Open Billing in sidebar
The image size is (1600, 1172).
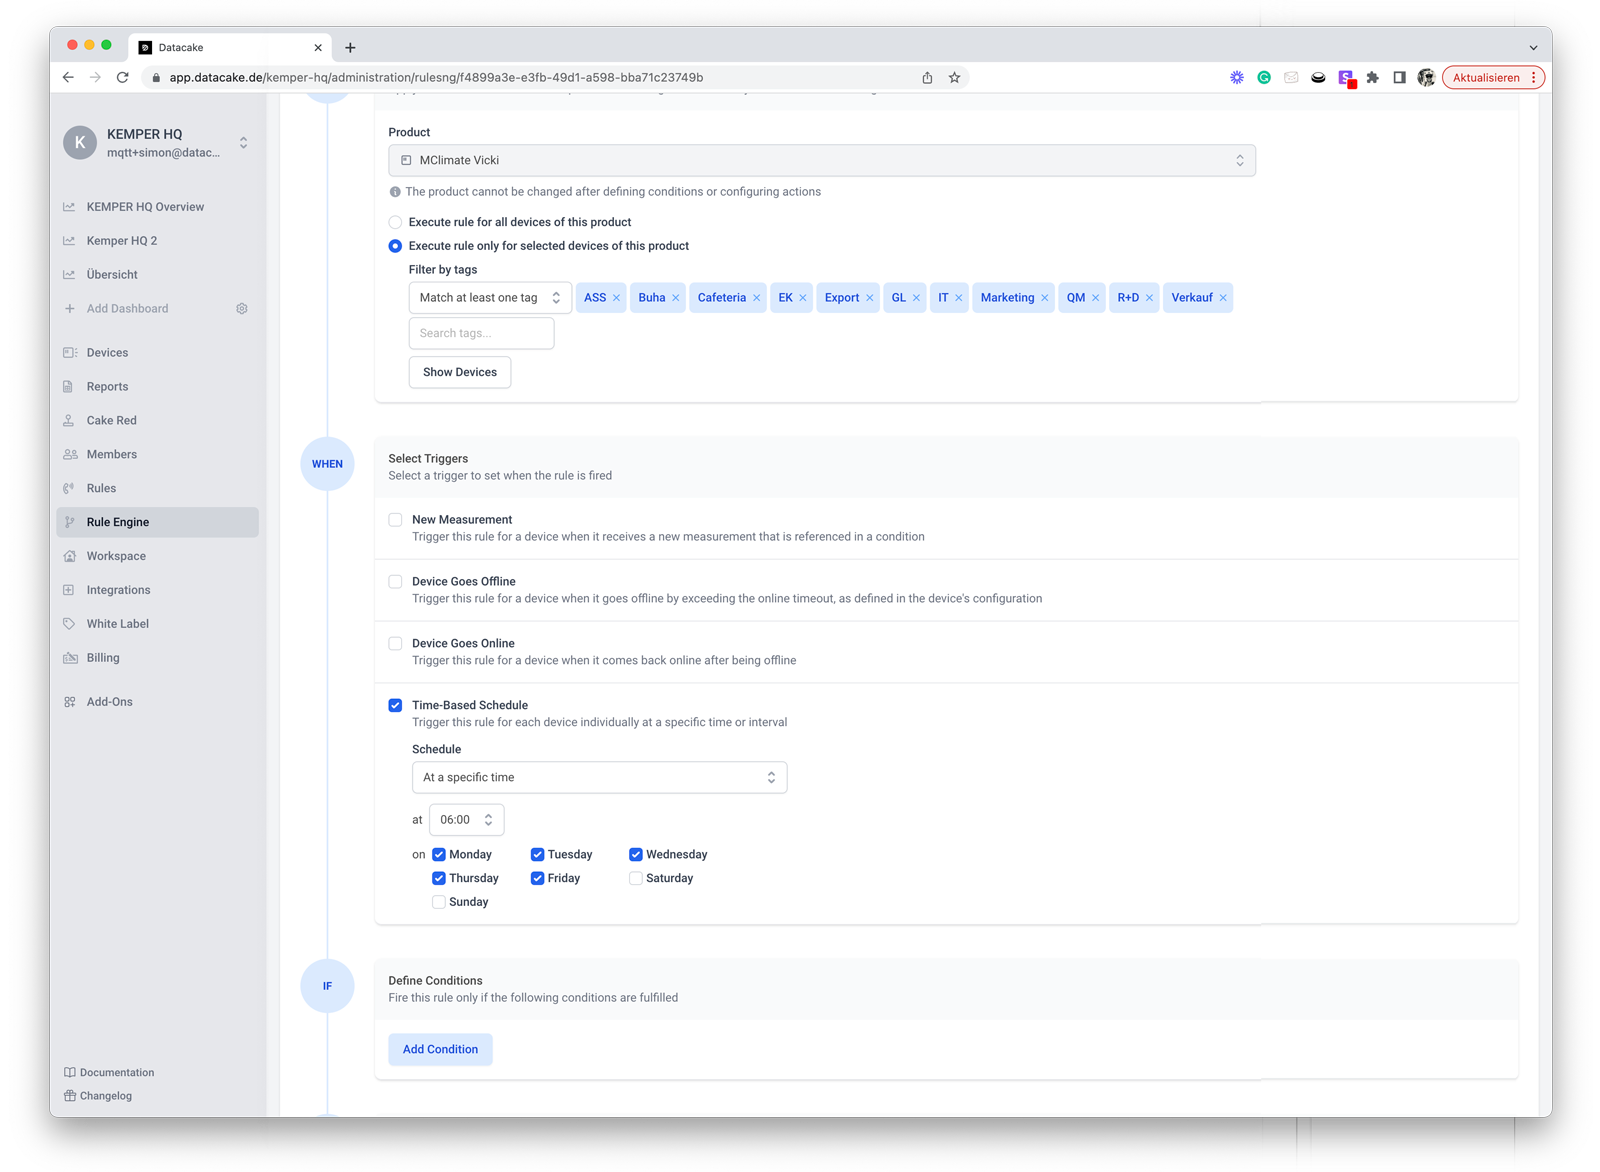tap(103, 658)
